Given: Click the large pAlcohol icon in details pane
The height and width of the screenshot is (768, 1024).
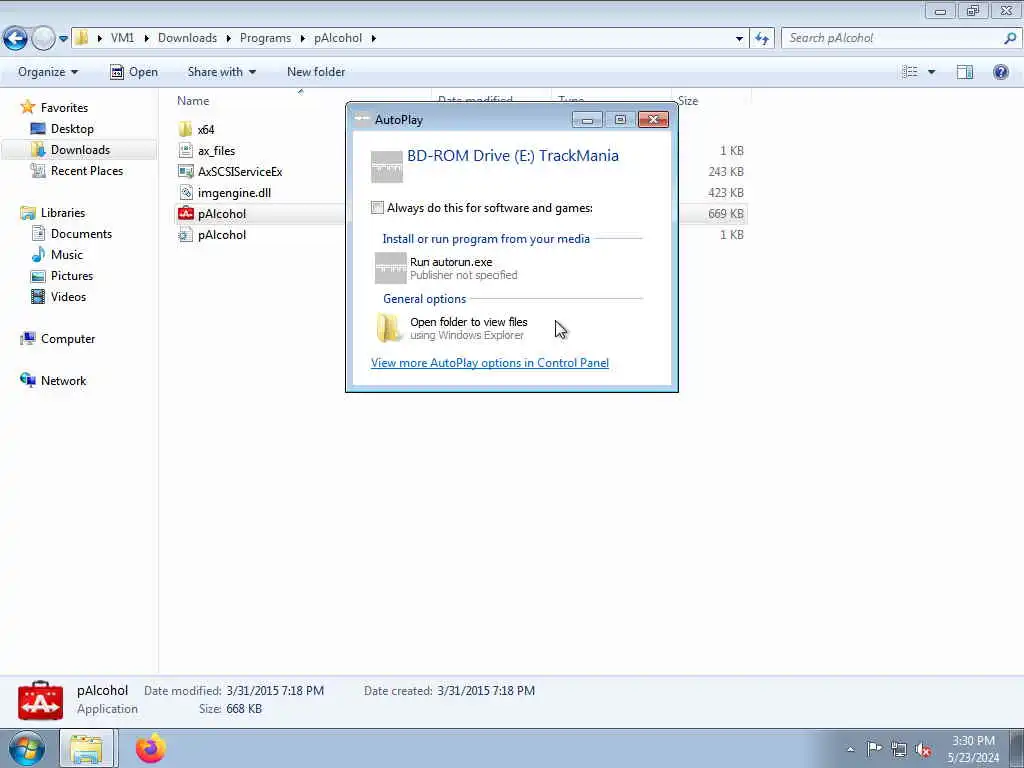Looking at the screenshot, I should coord(40,700).
